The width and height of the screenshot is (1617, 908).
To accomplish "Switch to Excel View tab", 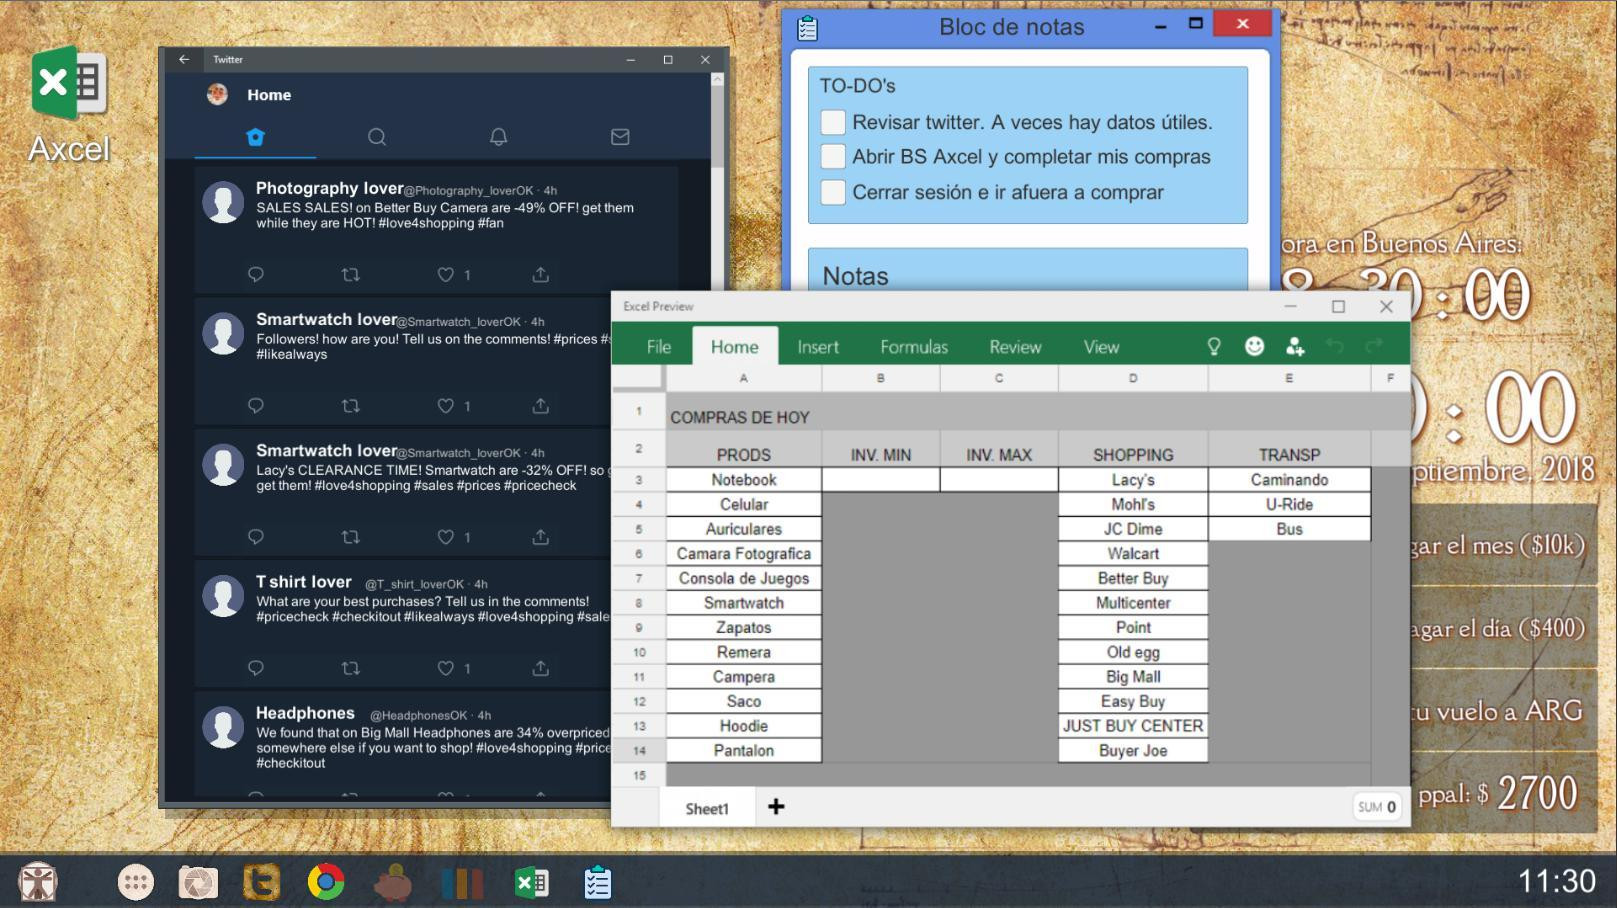I will pos(1101,347).
